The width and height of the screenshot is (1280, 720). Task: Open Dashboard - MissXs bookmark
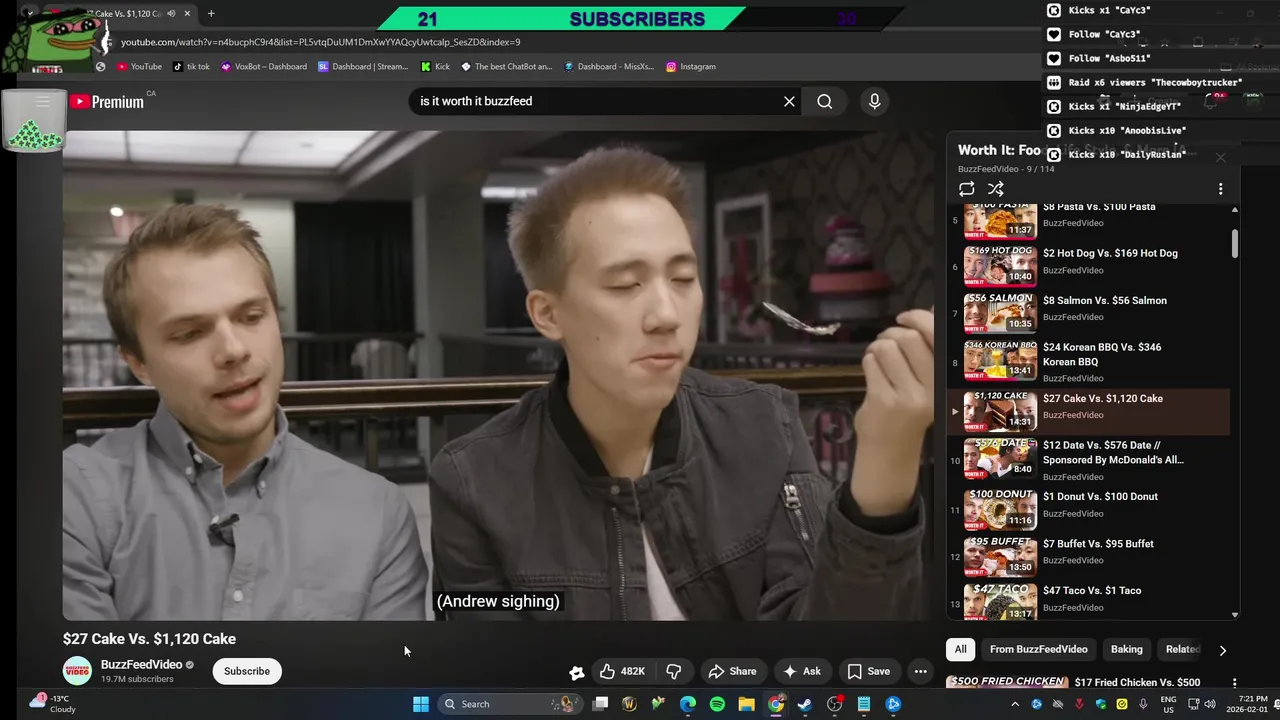[608, 66]
